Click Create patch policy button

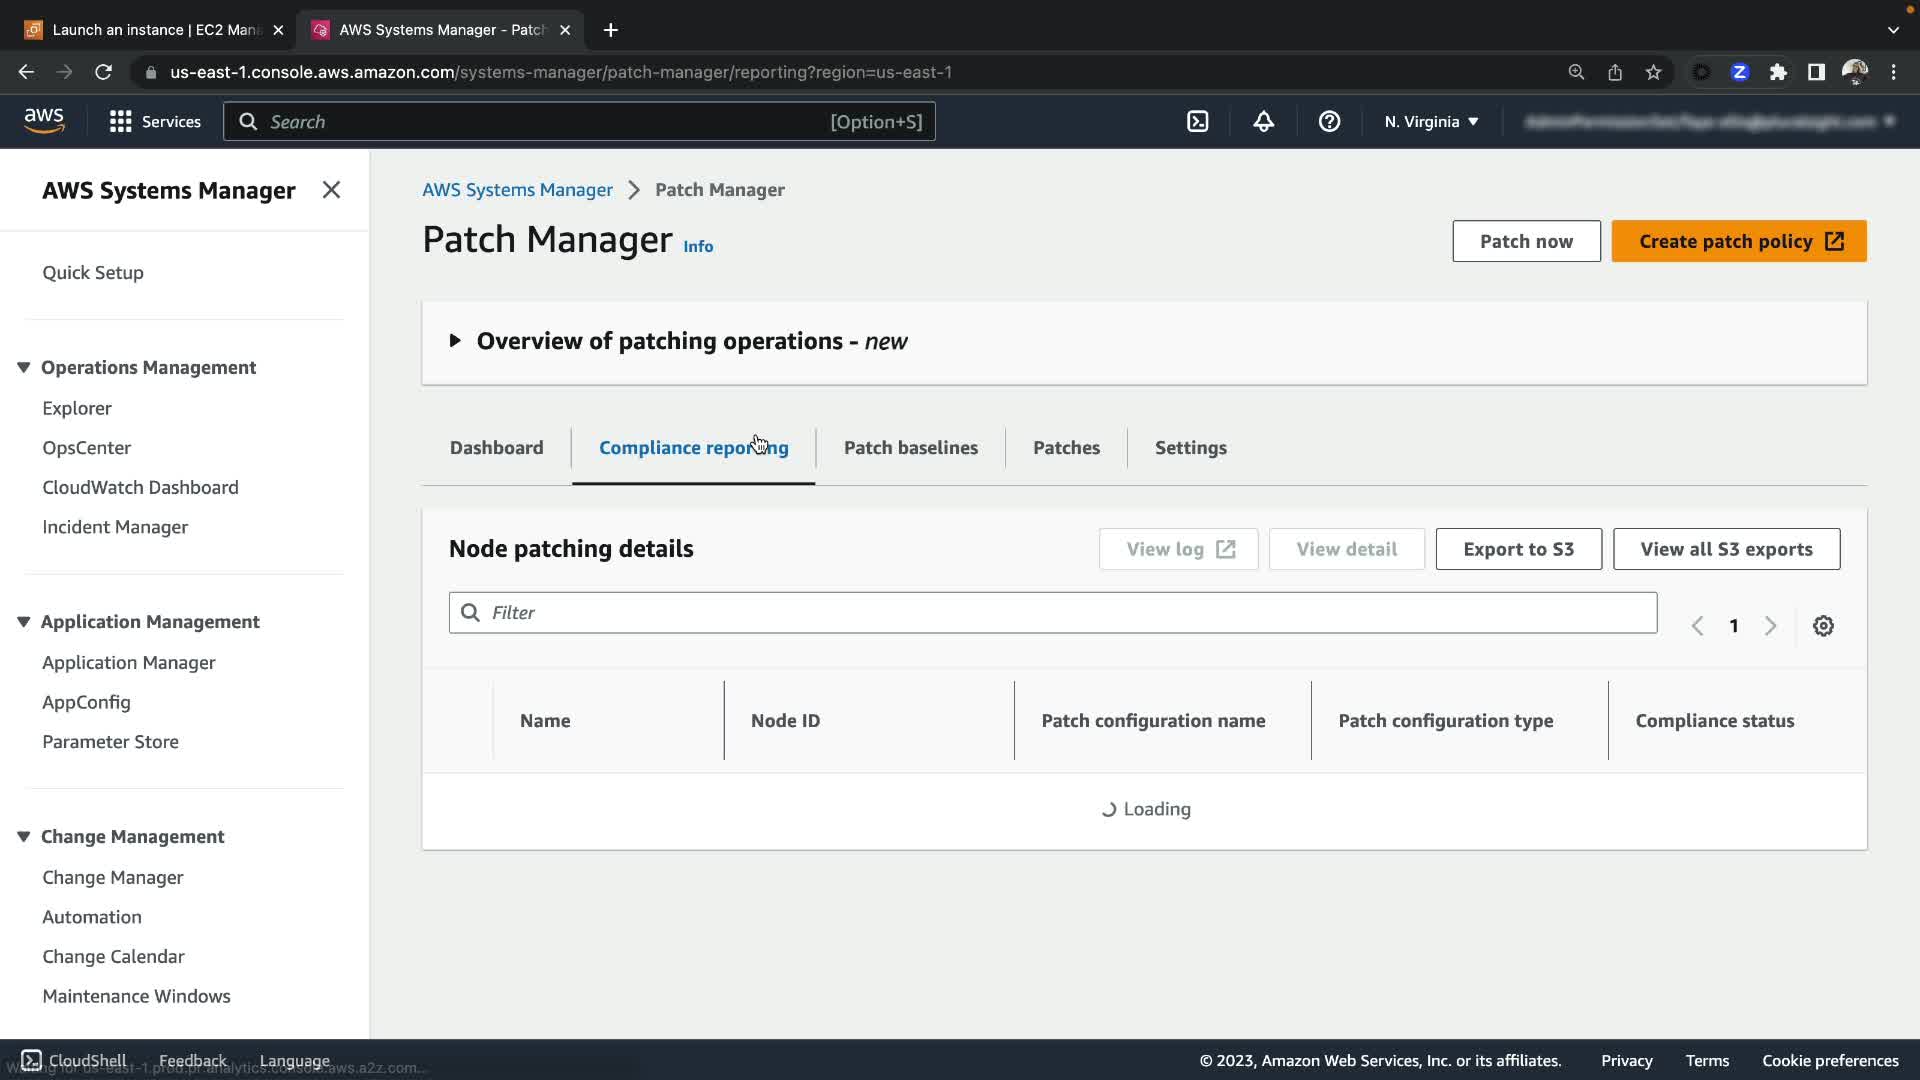[x=1738, y=241]
